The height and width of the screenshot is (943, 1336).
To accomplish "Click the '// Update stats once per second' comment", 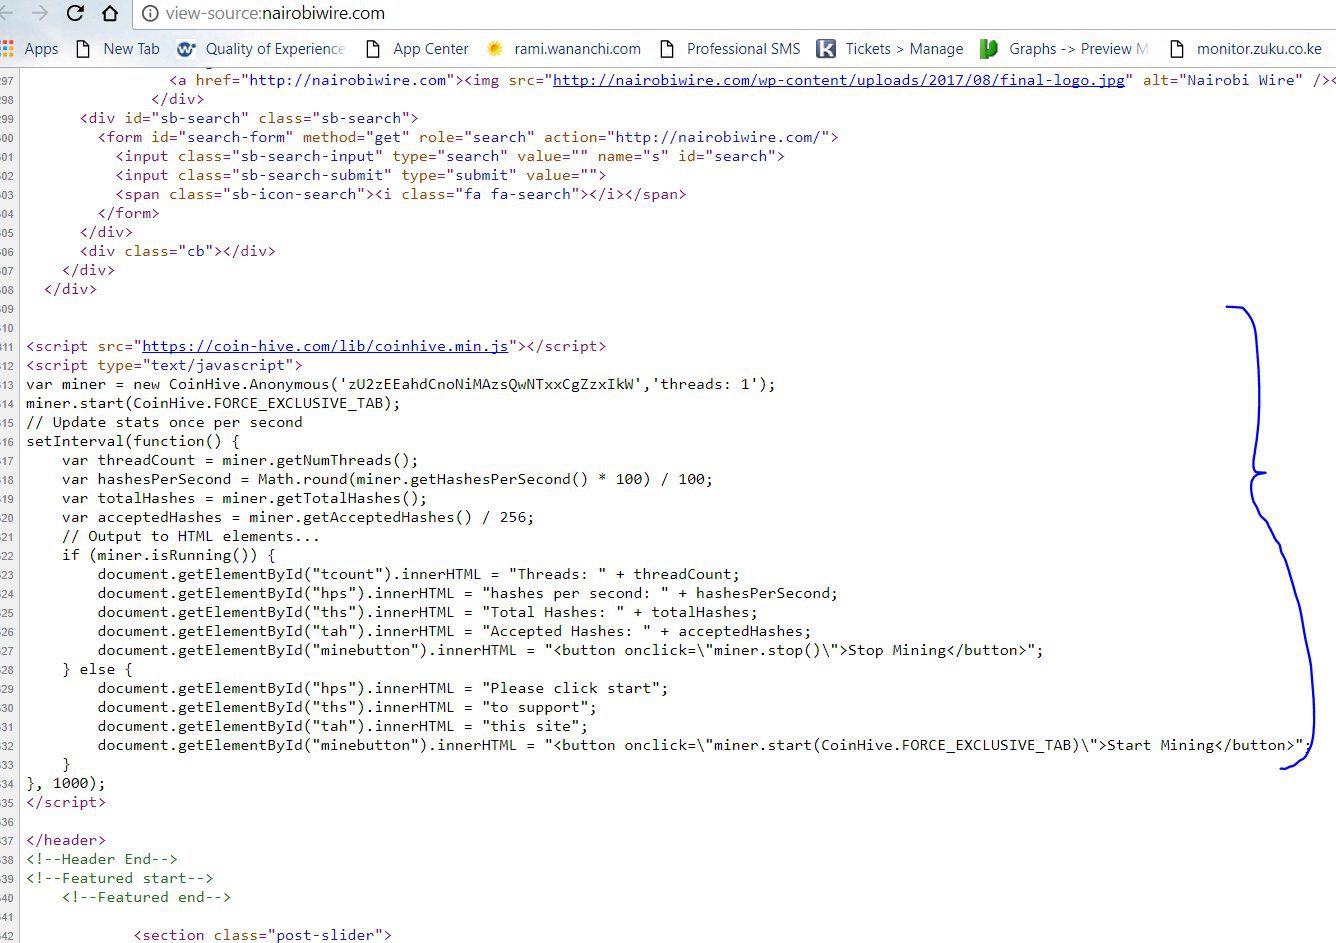I will click(x=164, y=422).
